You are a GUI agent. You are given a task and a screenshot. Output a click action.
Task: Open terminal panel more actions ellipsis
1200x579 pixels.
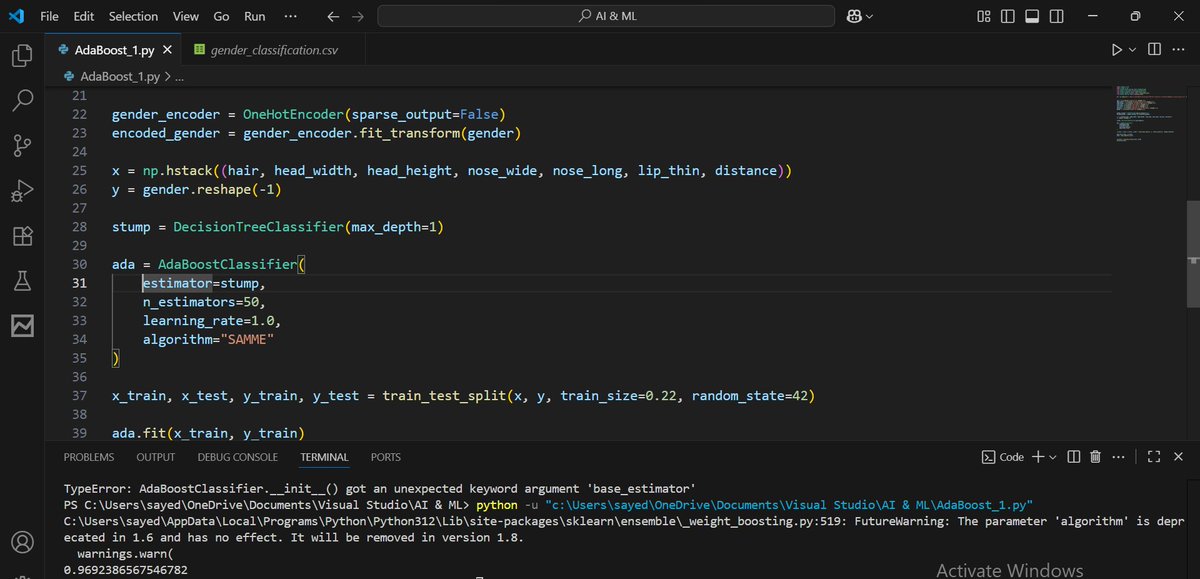click(x=1118, y=457)
